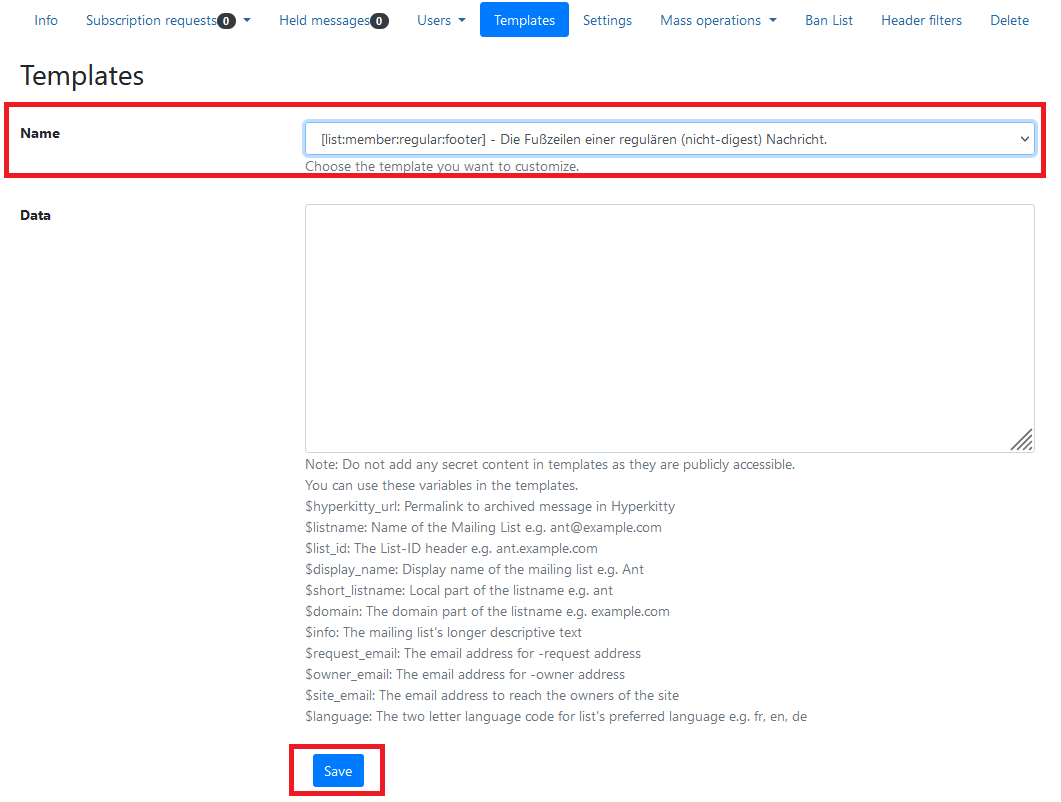This screenshot has width=1061, height=802.
Task: Select the Templates tab
Action: [524, 21]
